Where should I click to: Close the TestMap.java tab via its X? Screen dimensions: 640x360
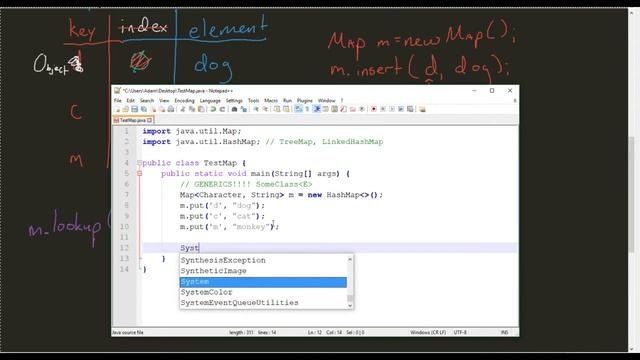click(150, 120)
